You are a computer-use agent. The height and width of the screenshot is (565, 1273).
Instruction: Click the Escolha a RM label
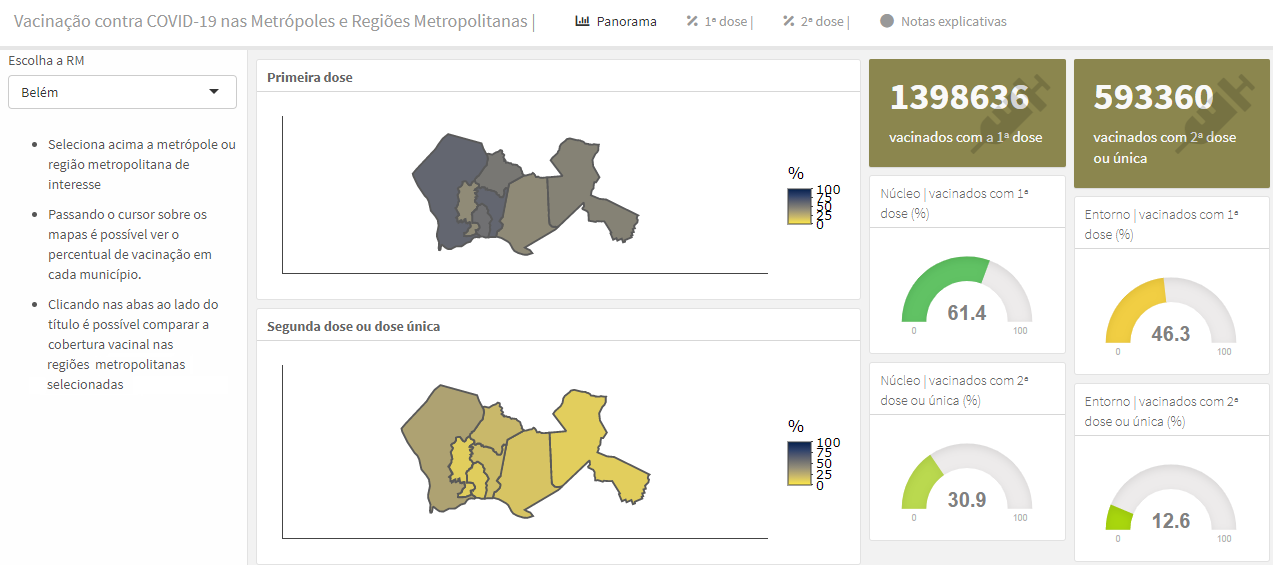46,60
